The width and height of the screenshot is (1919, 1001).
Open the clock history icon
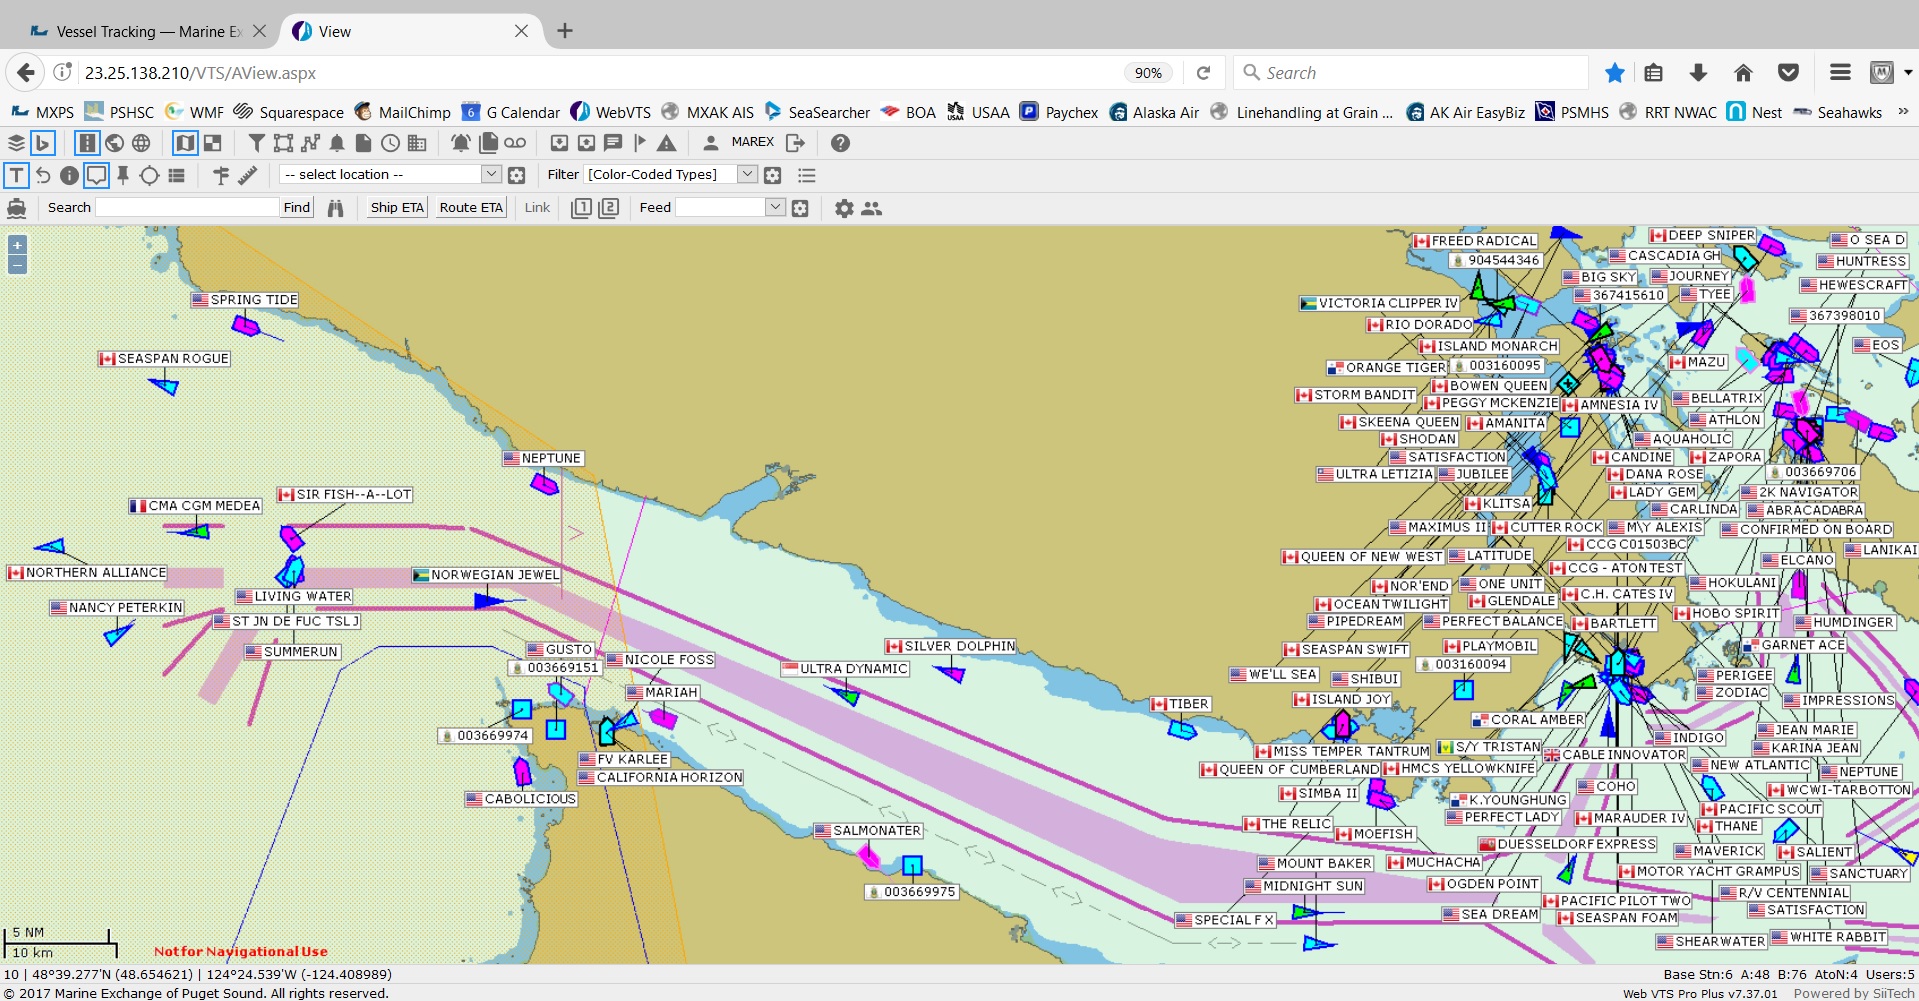coord(391,143)
